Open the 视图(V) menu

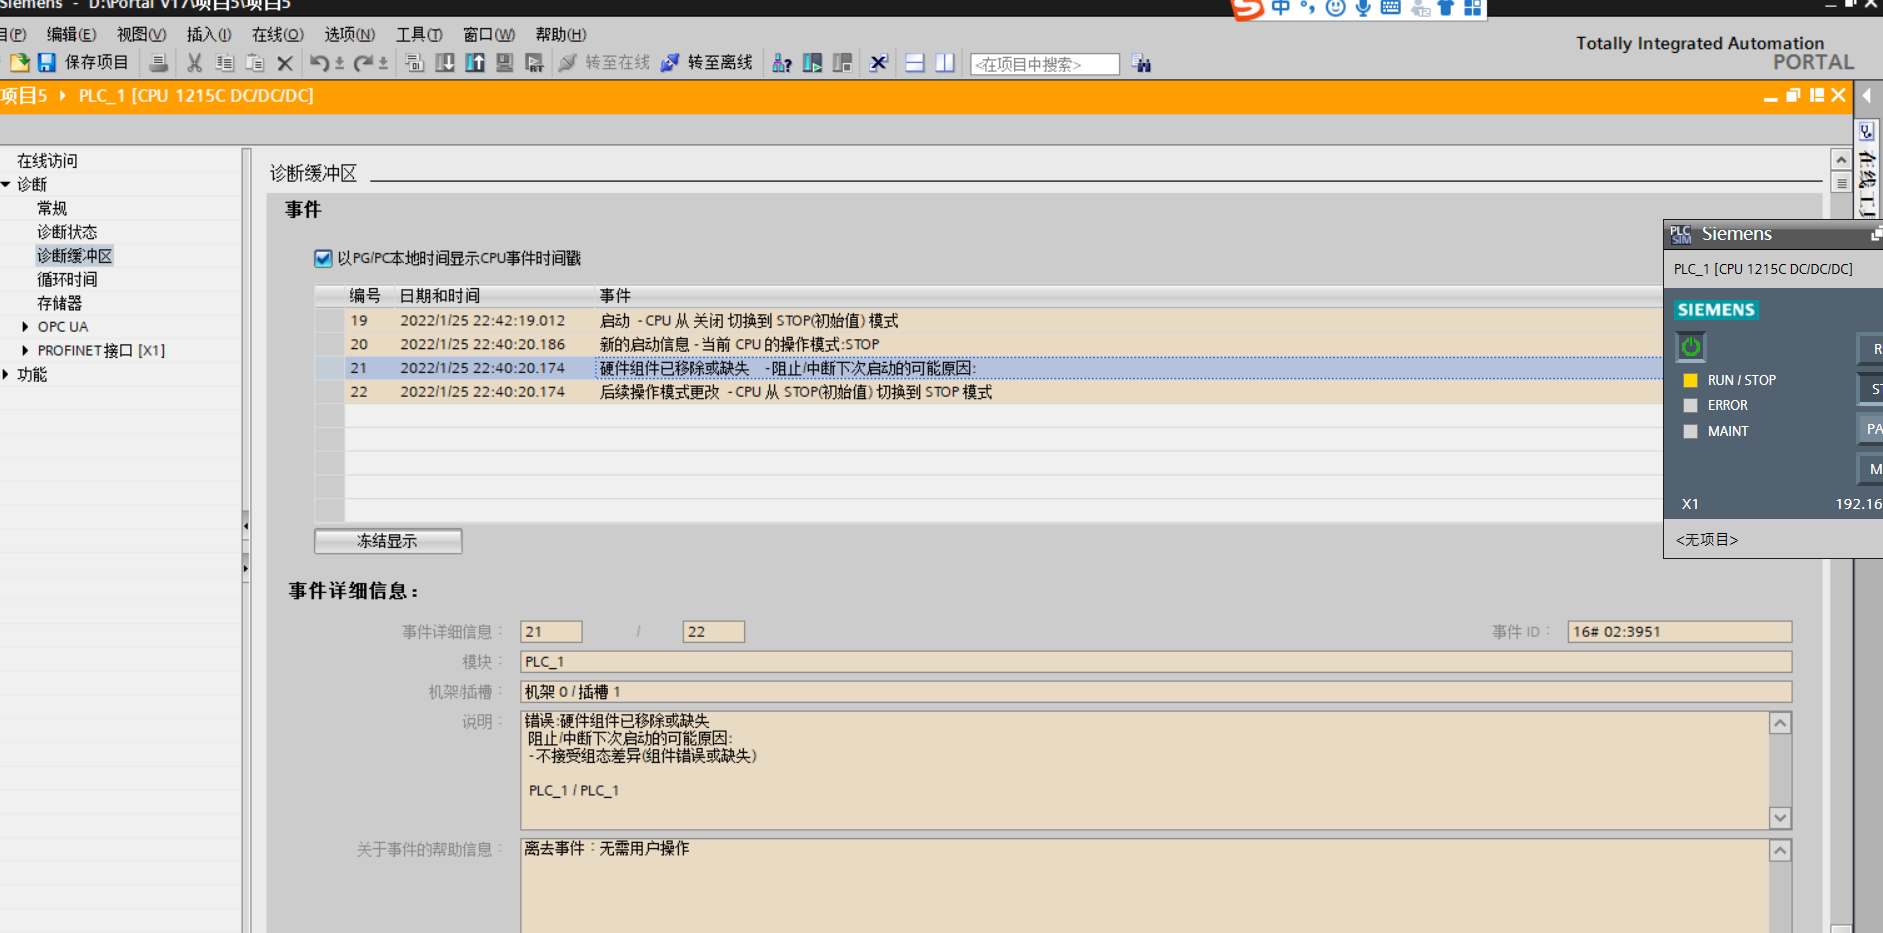coord(142,35)
